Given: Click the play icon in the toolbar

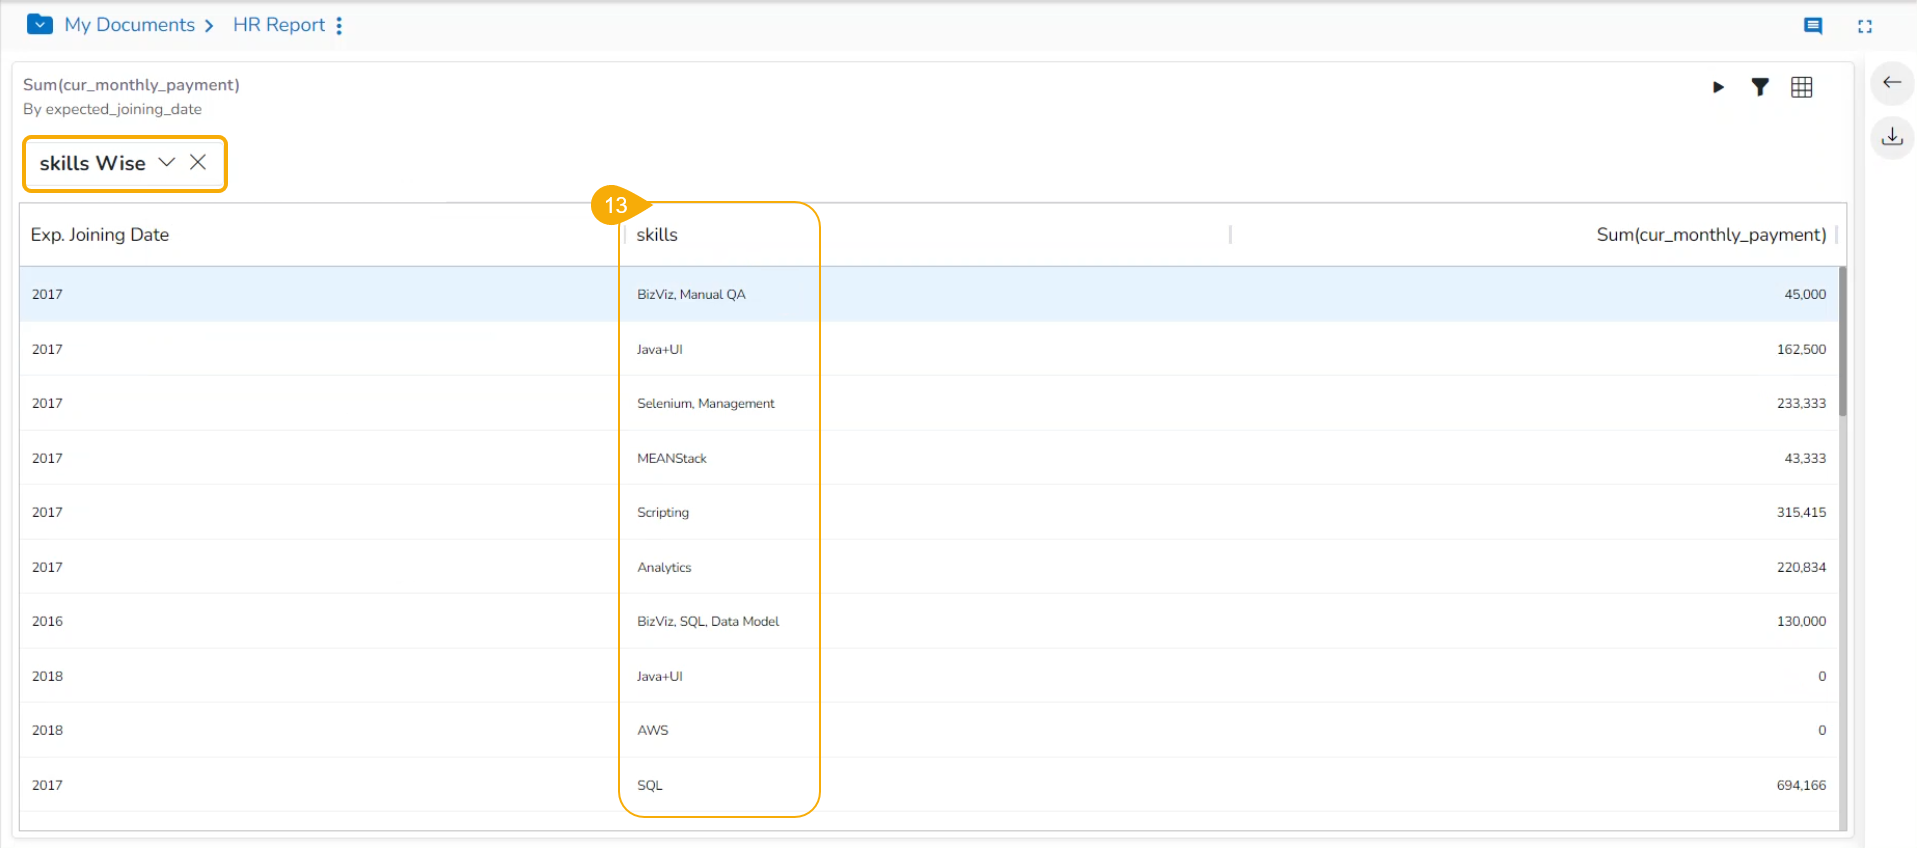Looking at the screenshot, I should (x=1718, y=87).
